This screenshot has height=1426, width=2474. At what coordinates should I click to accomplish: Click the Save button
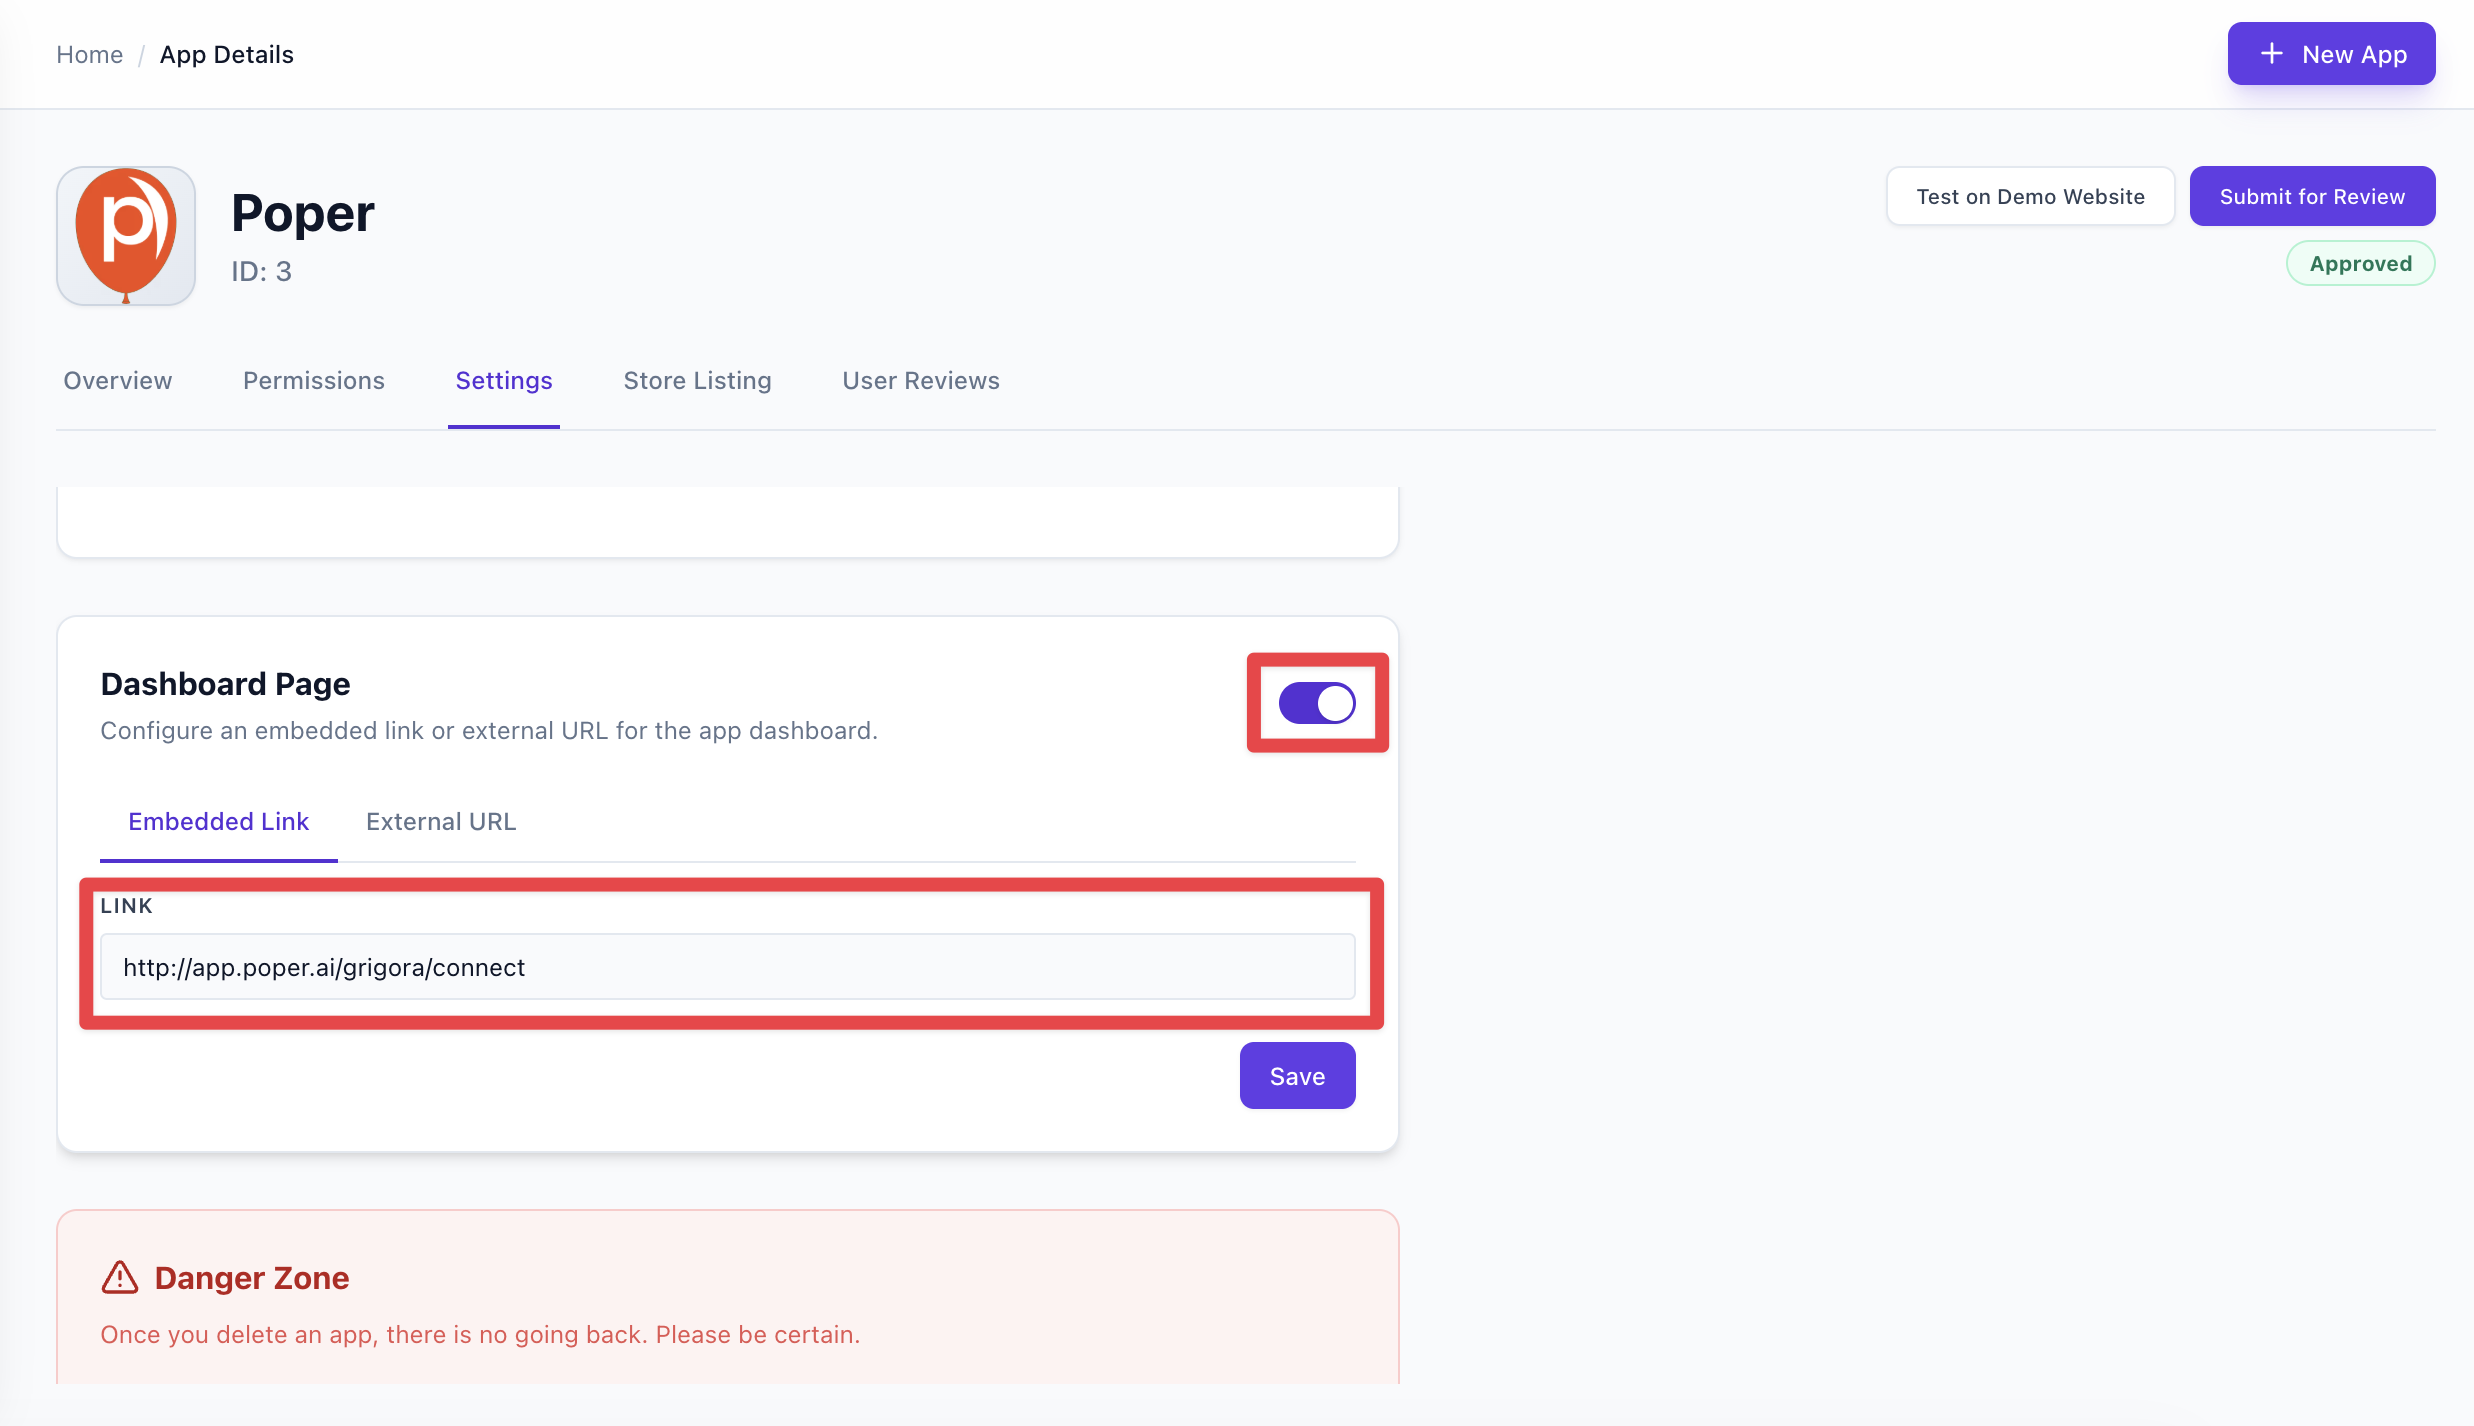(1297, 1075)
